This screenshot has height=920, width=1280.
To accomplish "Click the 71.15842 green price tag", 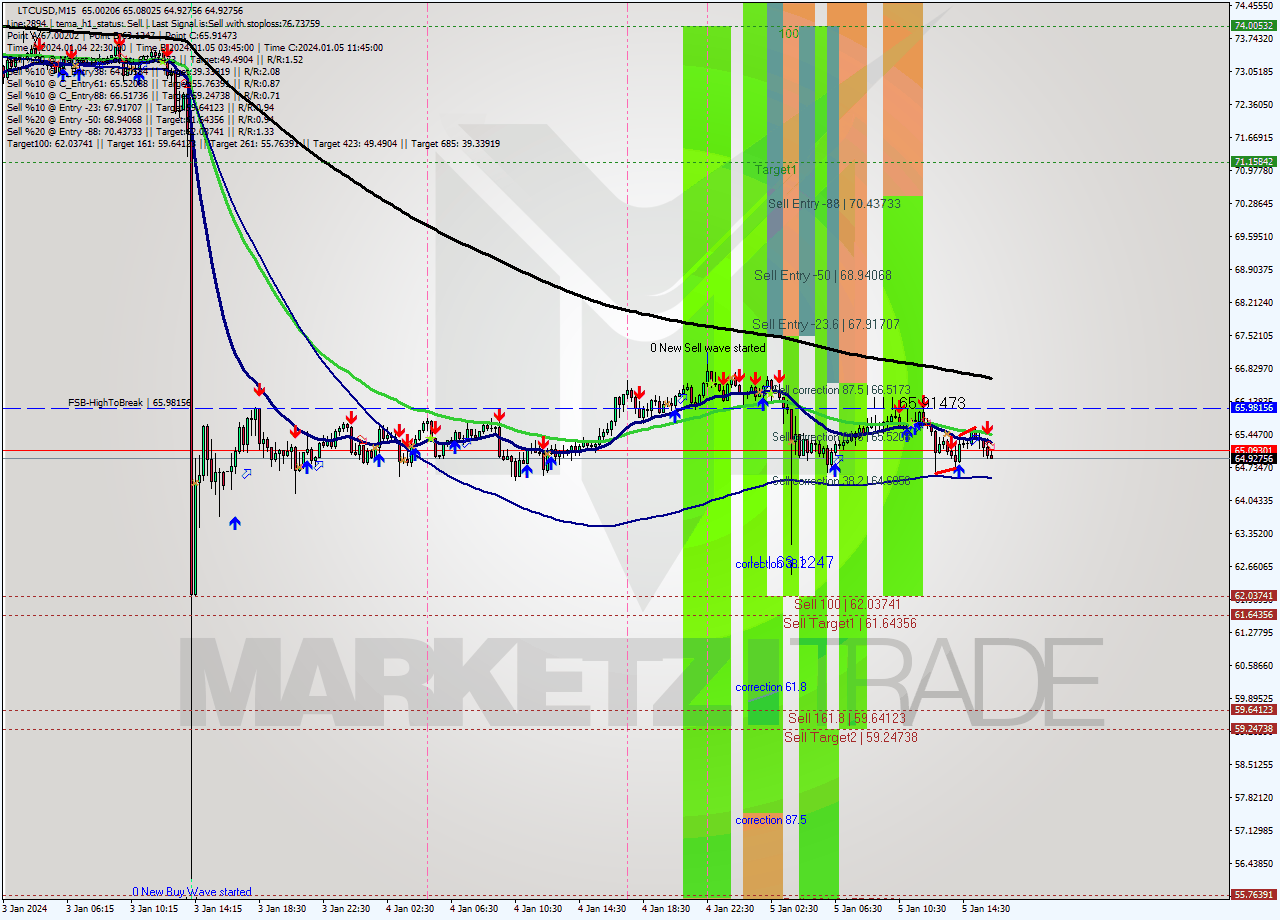I will pos(1254,161).
